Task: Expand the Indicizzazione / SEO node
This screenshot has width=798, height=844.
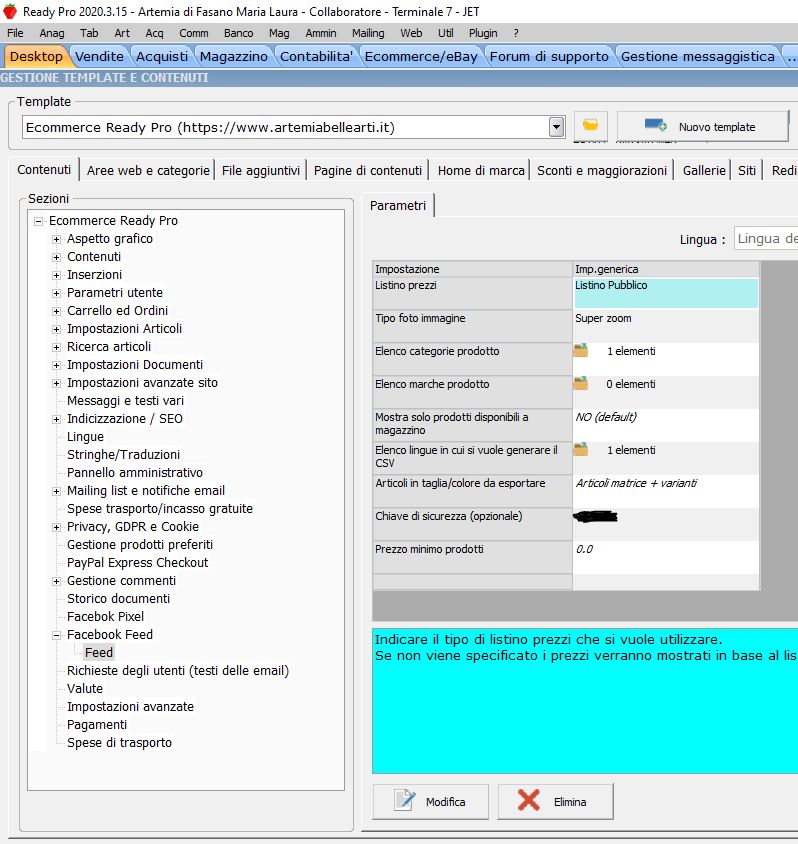Action: [57, 419]
